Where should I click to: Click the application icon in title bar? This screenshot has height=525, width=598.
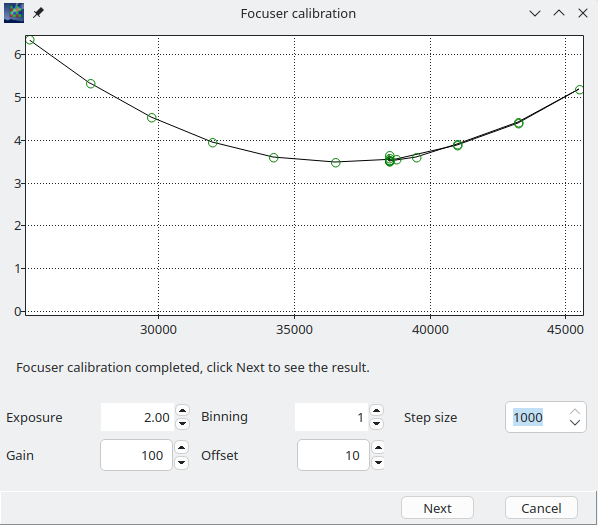[x=14, y=13]
